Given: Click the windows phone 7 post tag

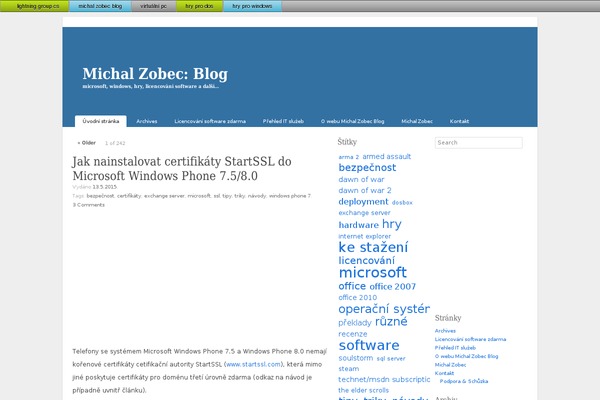Looking at the screenshot, I should [290, 196].
